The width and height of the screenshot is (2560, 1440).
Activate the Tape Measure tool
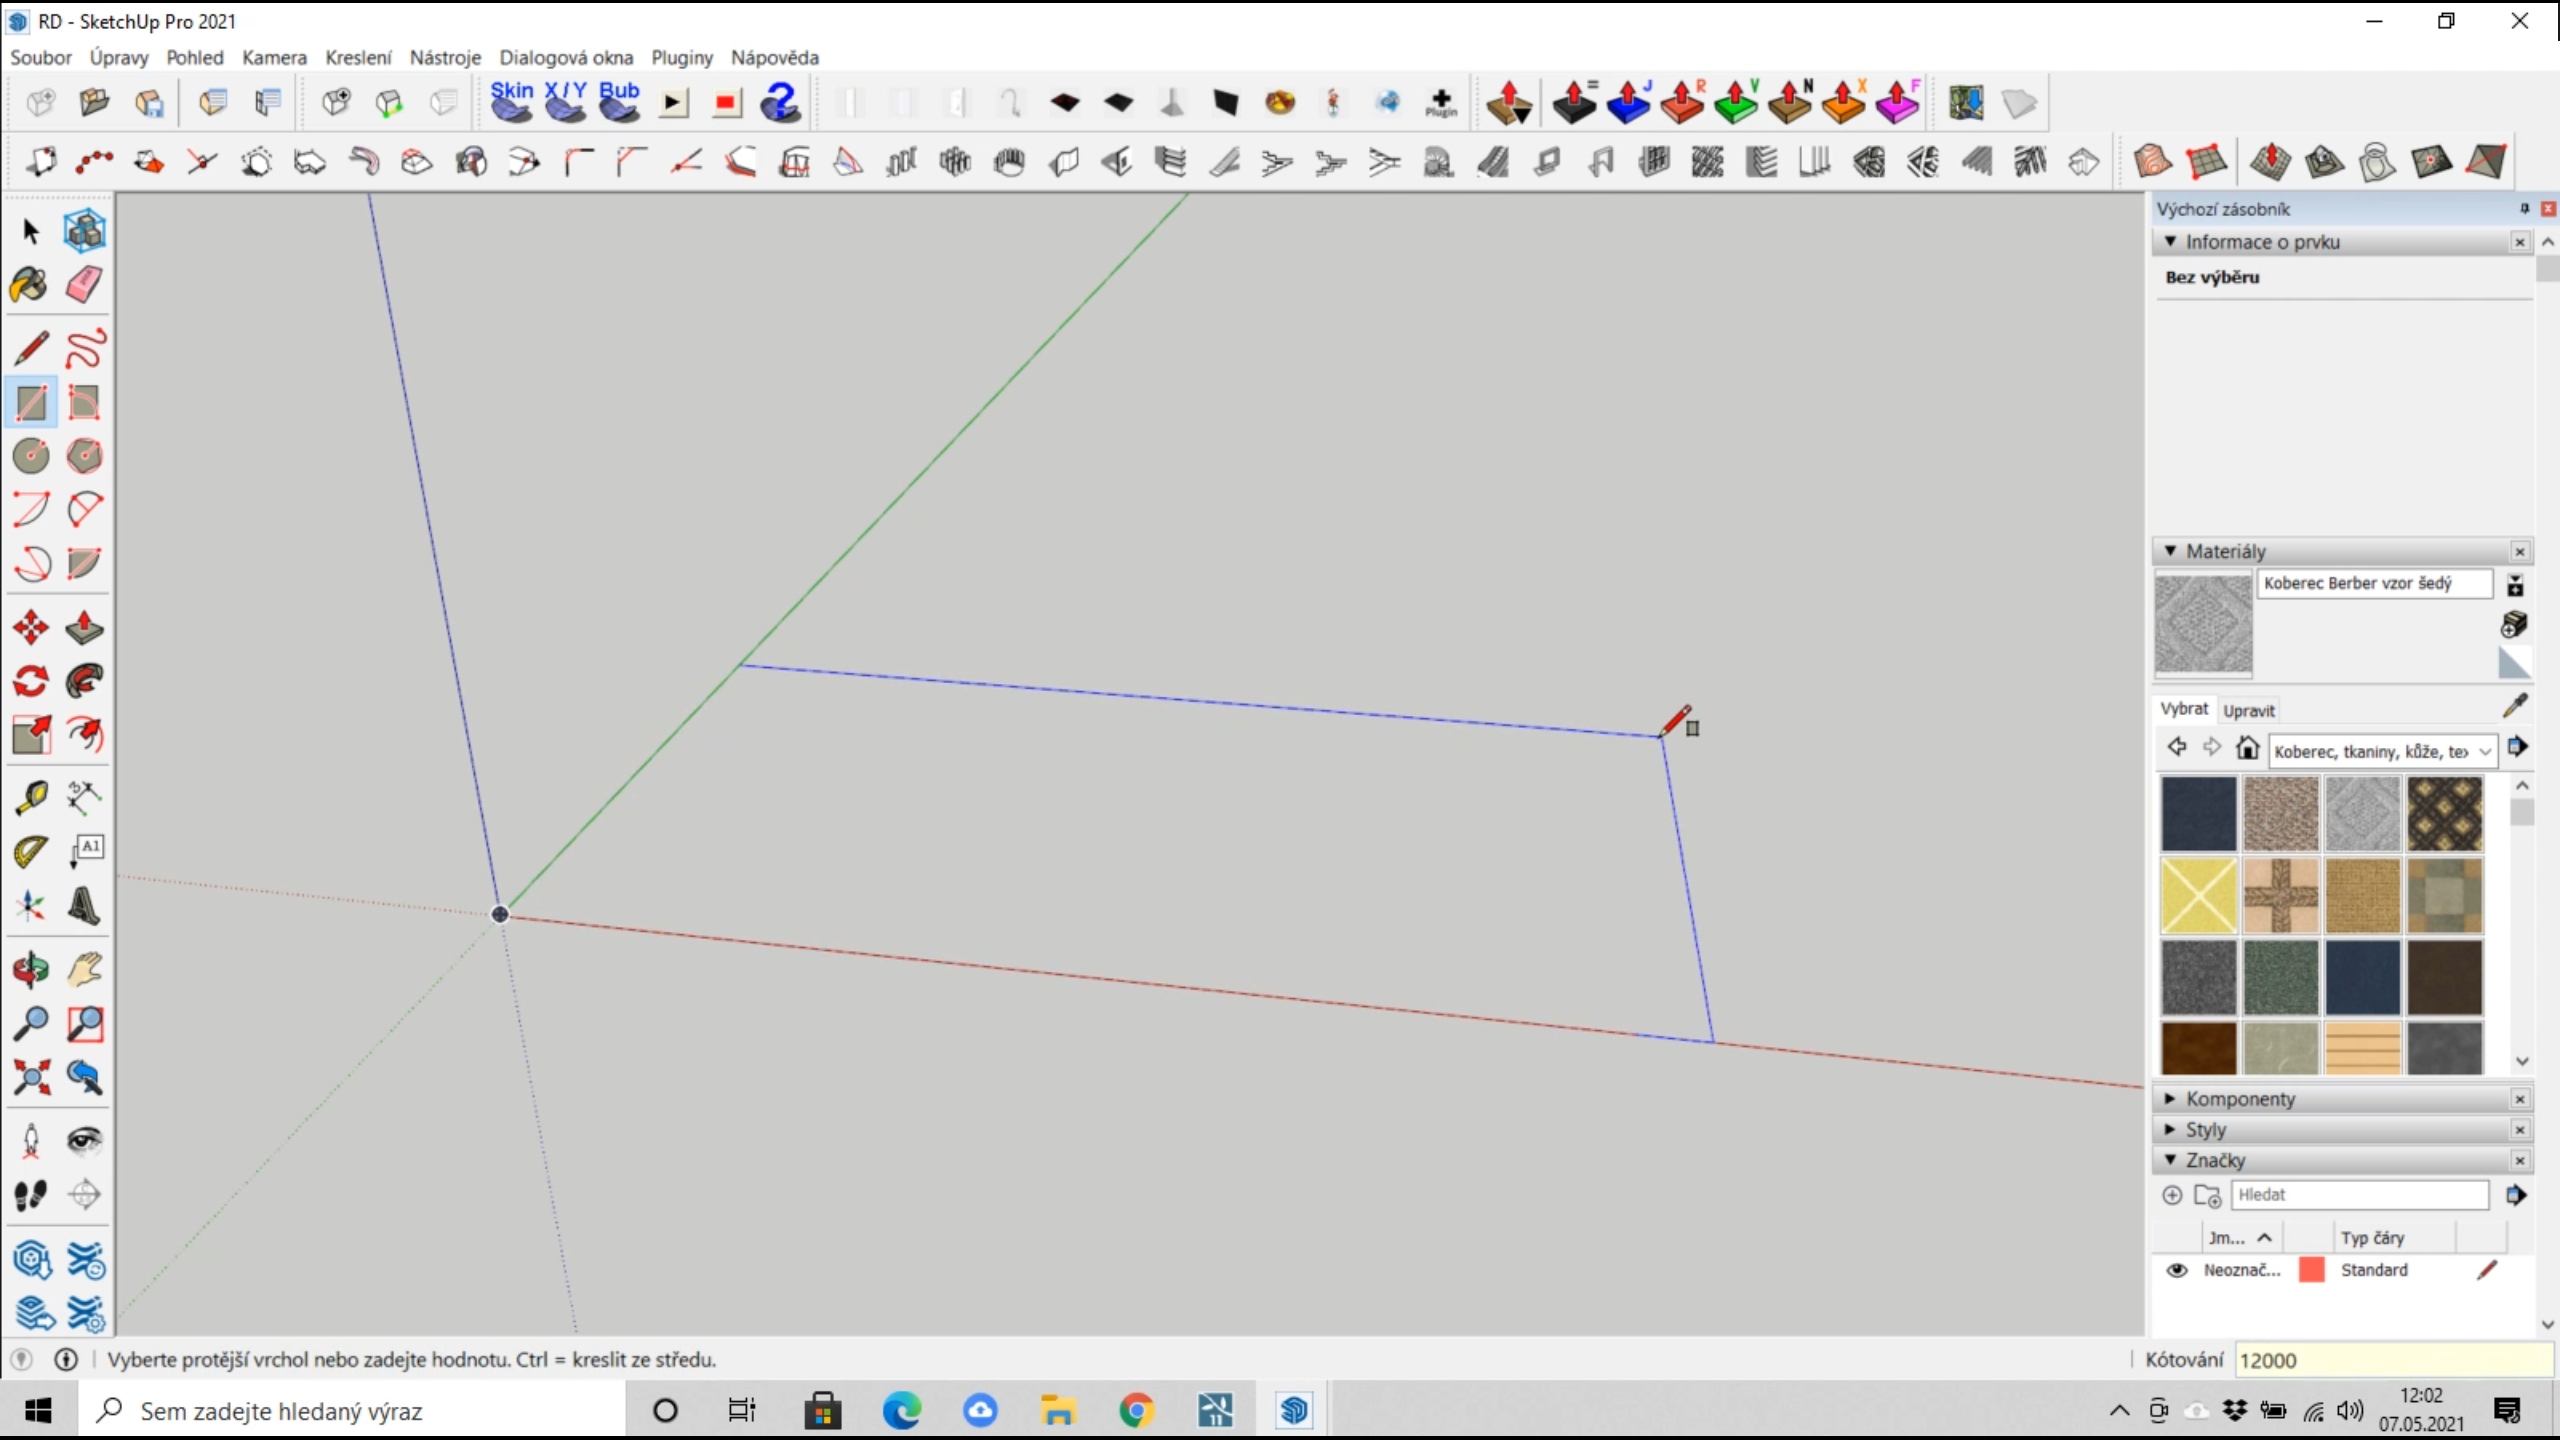tap(30, 797)
